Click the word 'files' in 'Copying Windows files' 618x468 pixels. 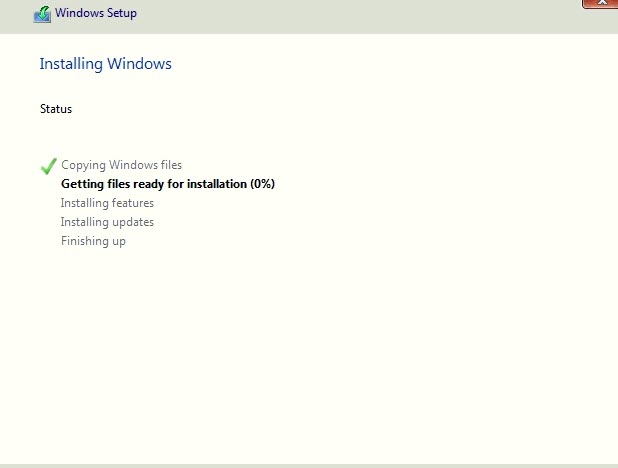[x=168, y=165]
